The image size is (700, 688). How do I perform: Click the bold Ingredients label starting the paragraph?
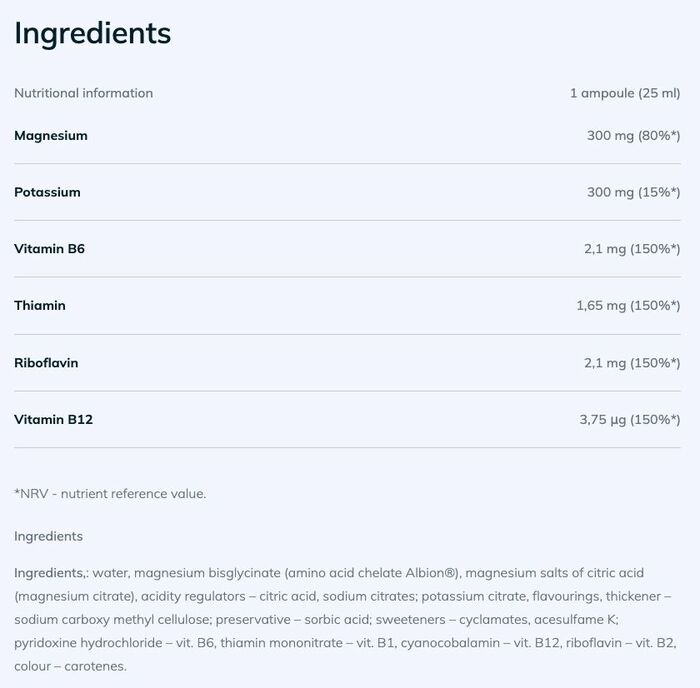tap(49, 573)
